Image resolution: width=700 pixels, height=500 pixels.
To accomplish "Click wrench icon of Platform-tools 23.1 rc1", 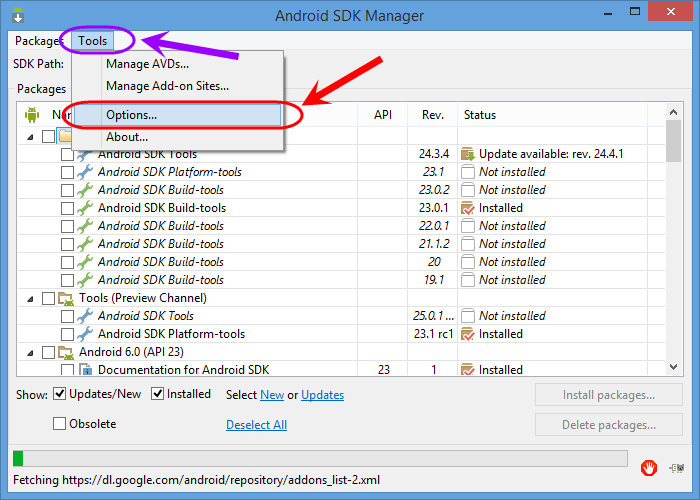I will [x=85, y=334].
